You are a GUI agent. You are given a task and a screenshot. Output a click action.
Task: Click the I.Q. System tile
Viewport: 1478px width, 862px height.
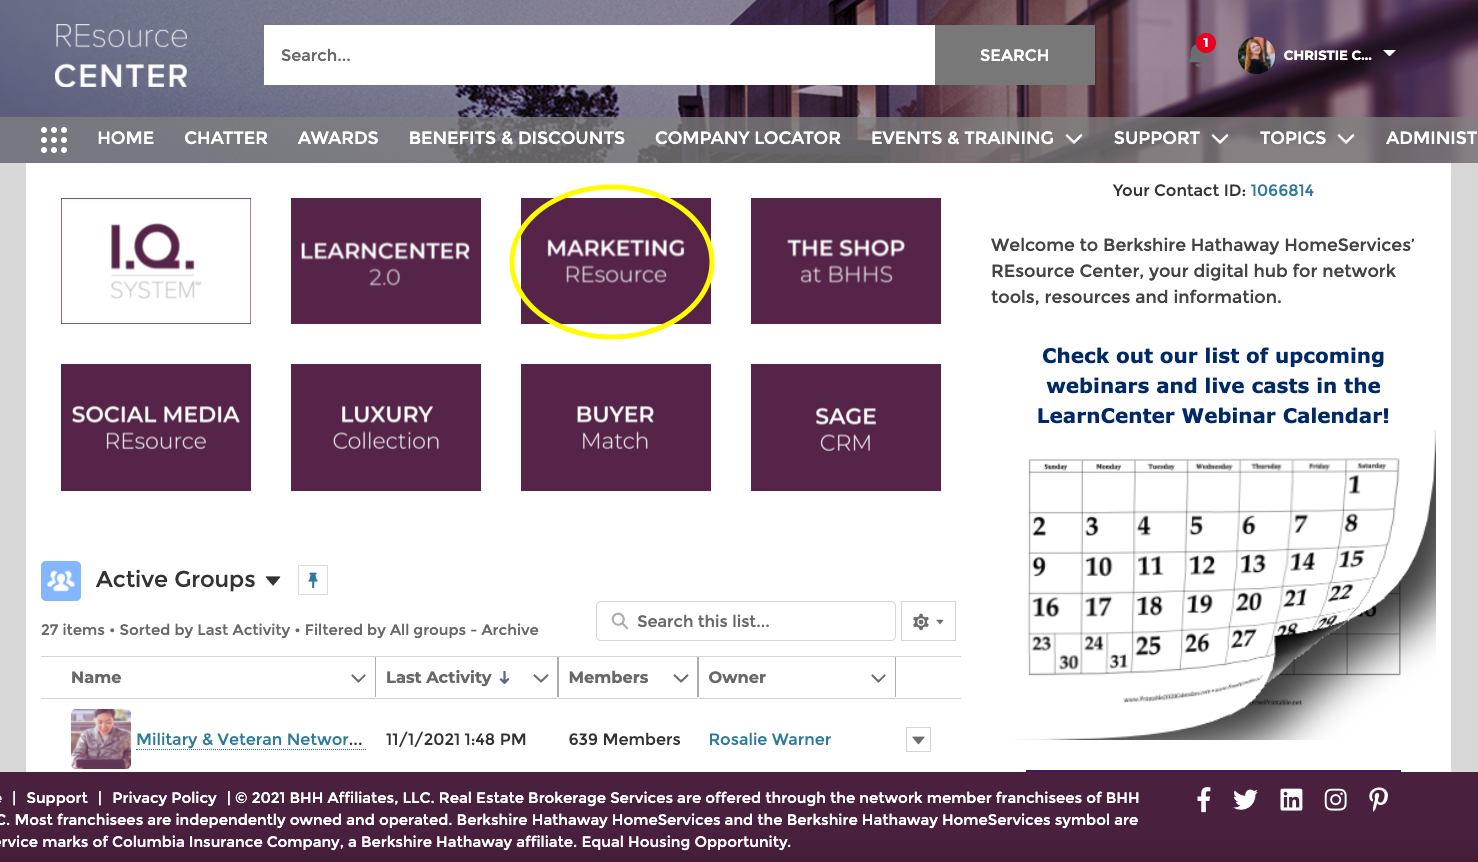click(156, 261)
